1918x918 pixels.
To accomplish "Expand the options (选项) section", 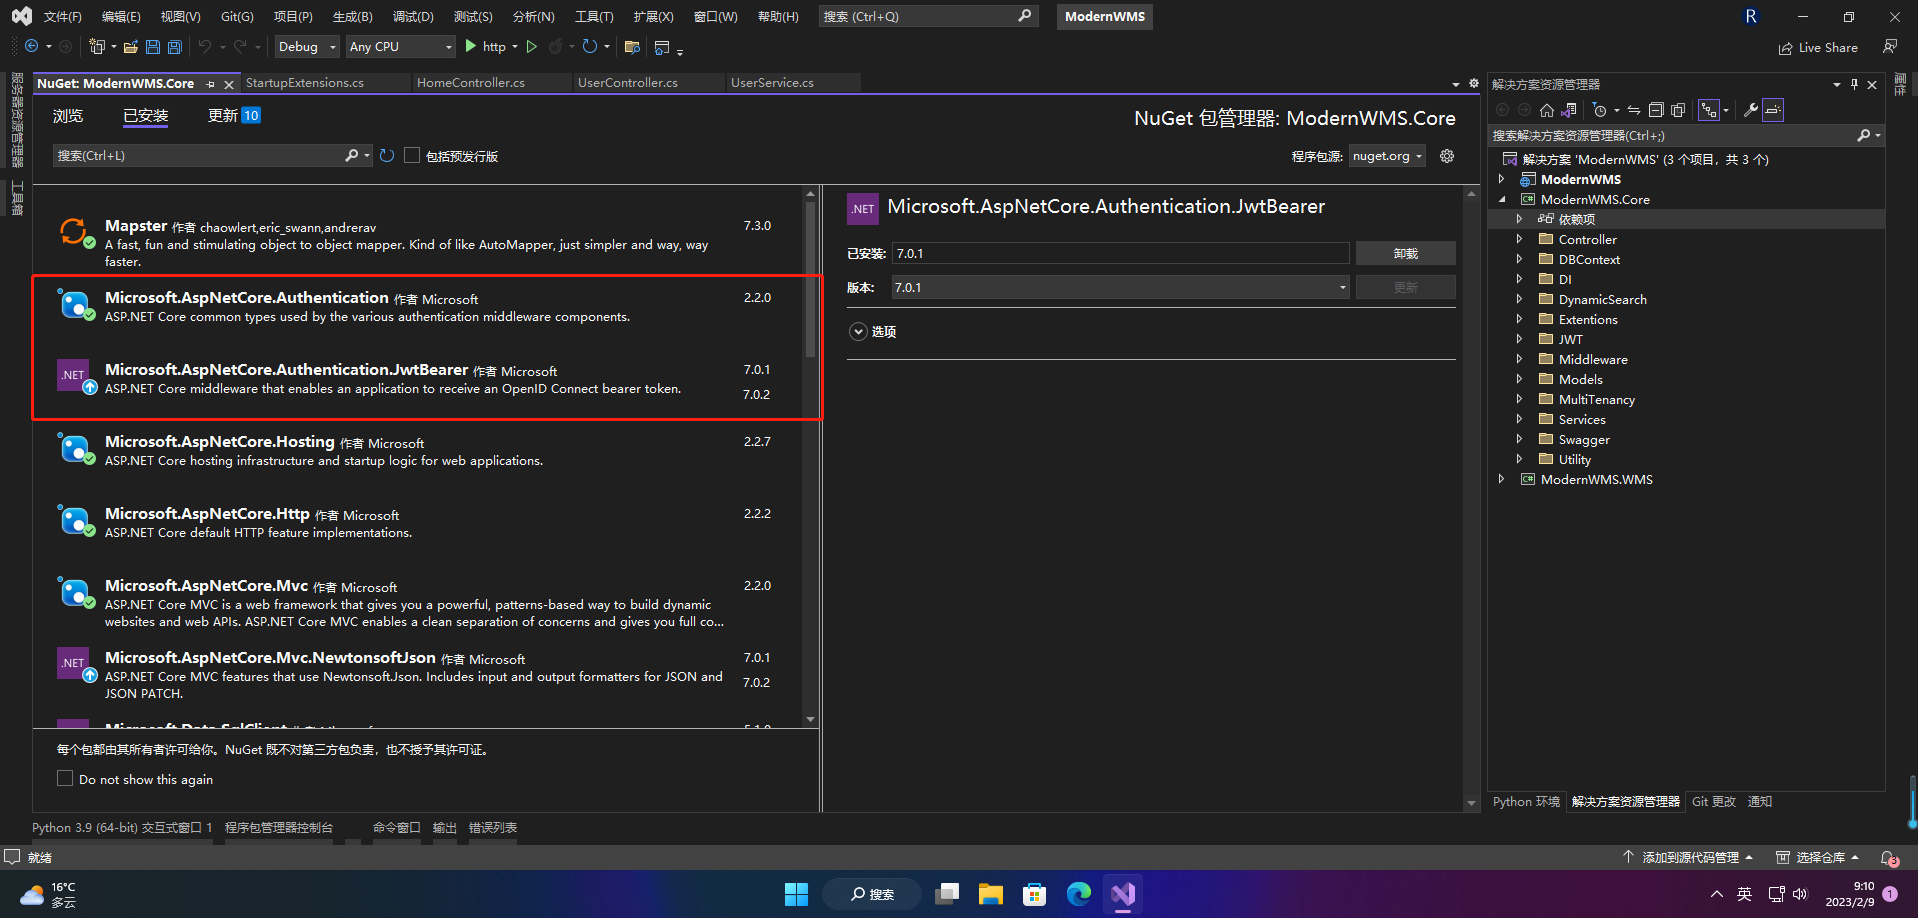I will click(x=858, y=332).
